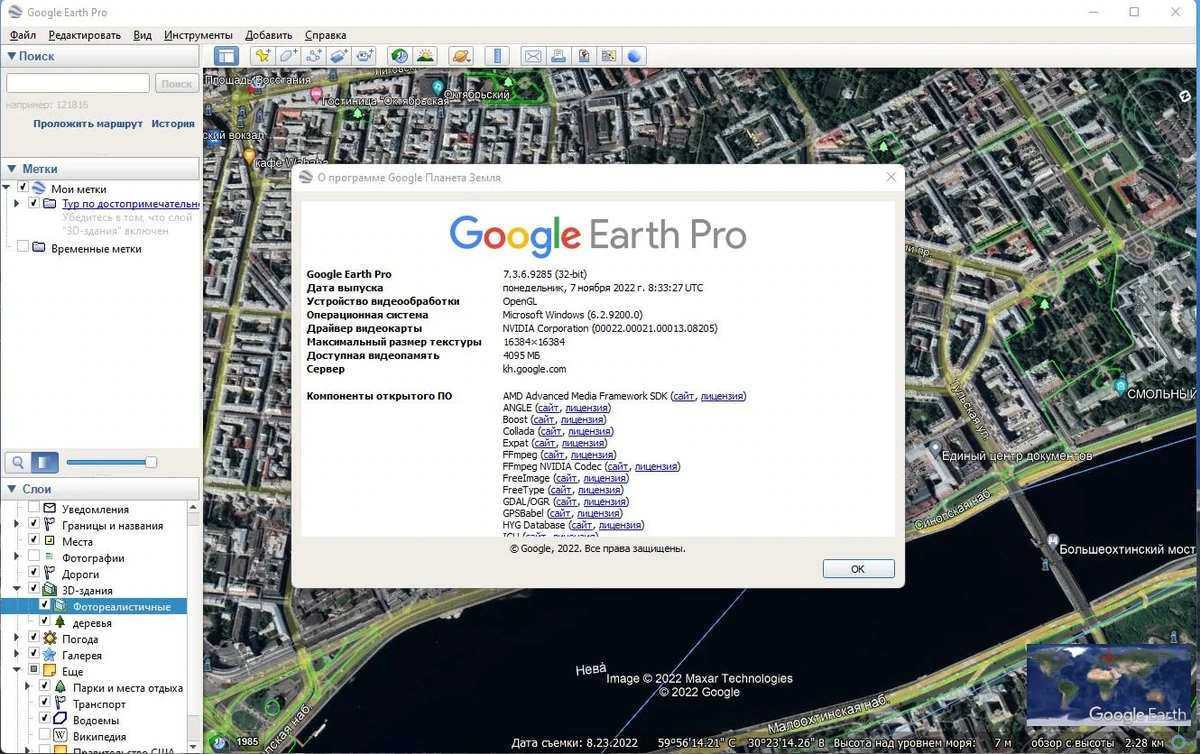The image size is (1200, 754).
Task: Click the Поиск search button
Action: [177, 84]
